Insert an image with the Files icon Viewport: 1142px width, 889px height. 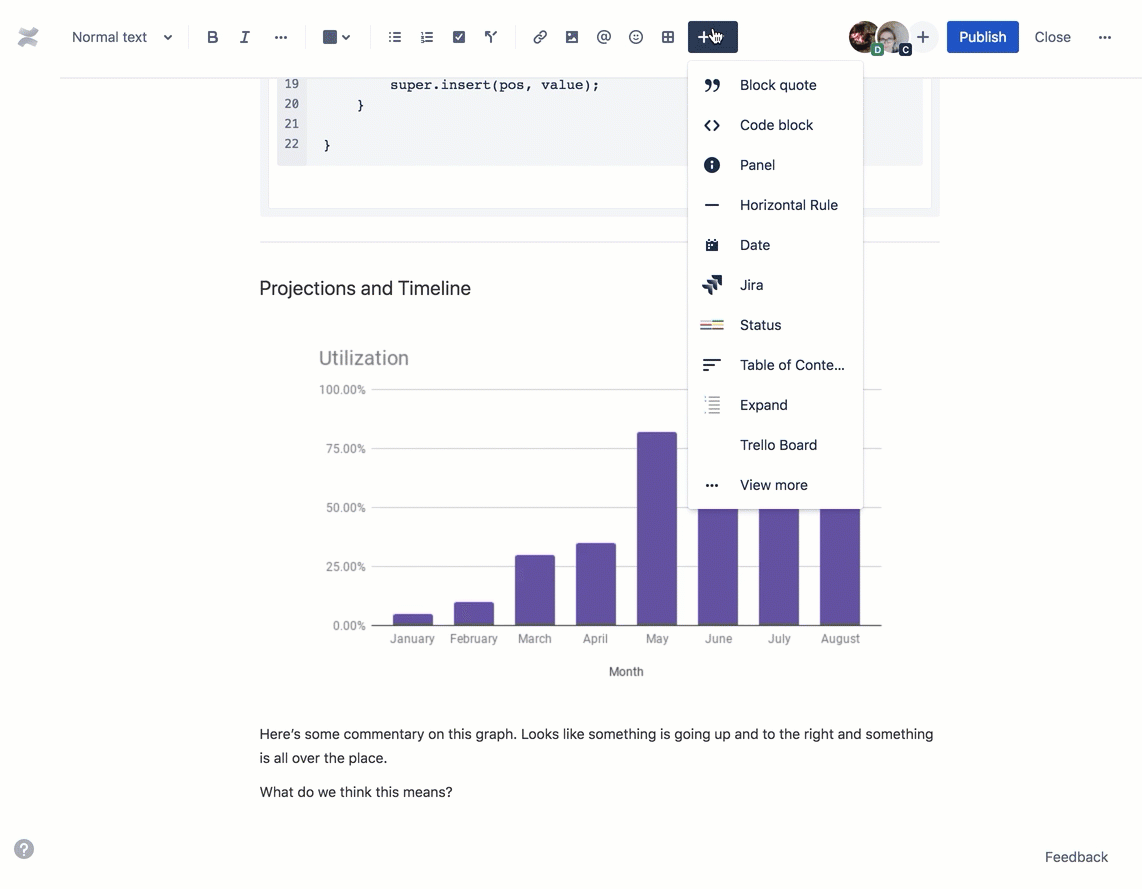(571, 36)
